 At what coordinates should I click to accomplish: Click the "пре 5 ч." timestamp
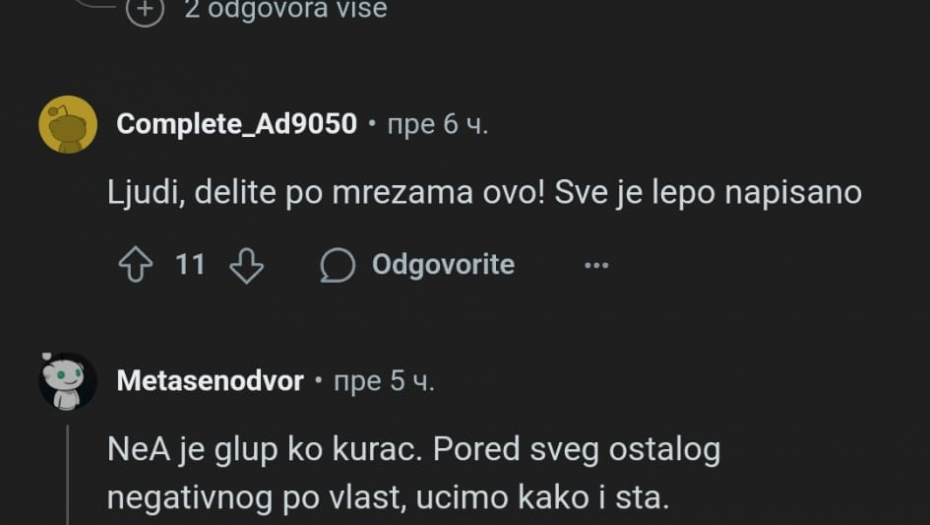coord(383,381)
